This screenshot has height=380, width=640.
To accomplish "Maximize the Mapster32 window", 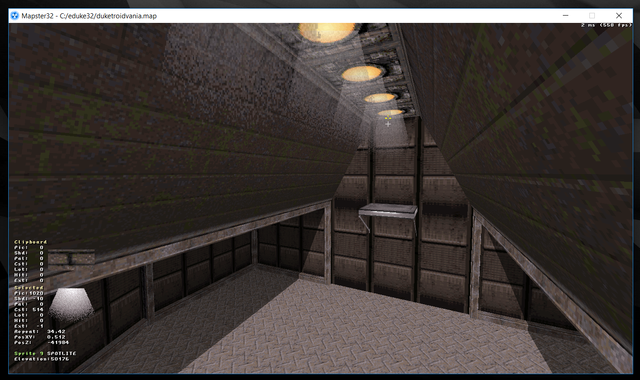I will pos(592,16).
